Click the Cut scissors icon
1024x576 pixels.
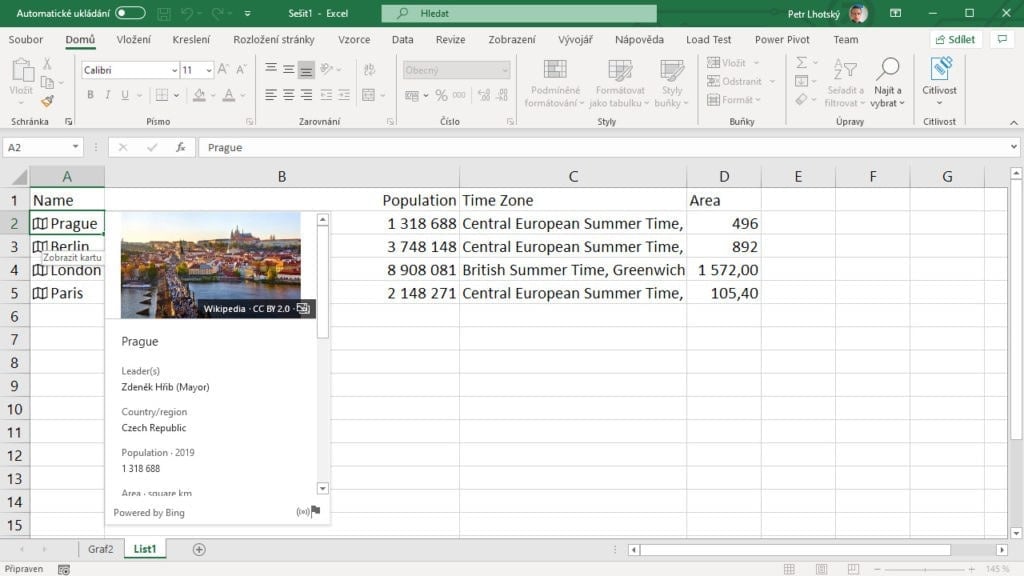pyautogui.click(x=47, y=64)
